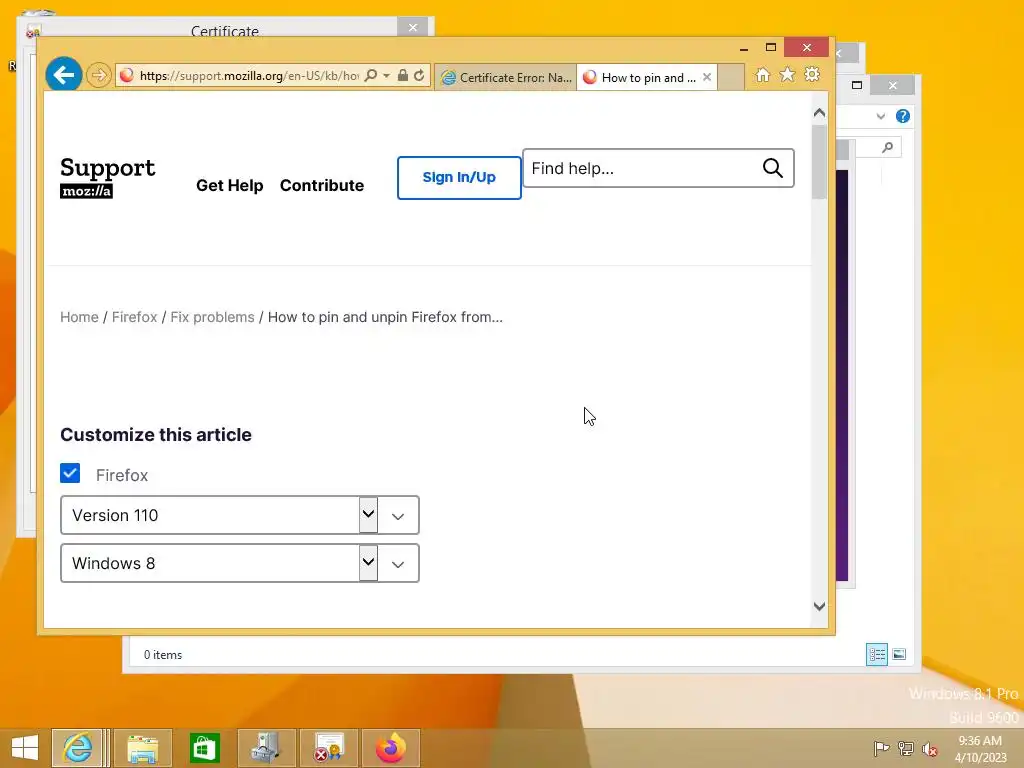Click the page scrollbar up arrow
Screen dimensions: 1024x768
820,113
